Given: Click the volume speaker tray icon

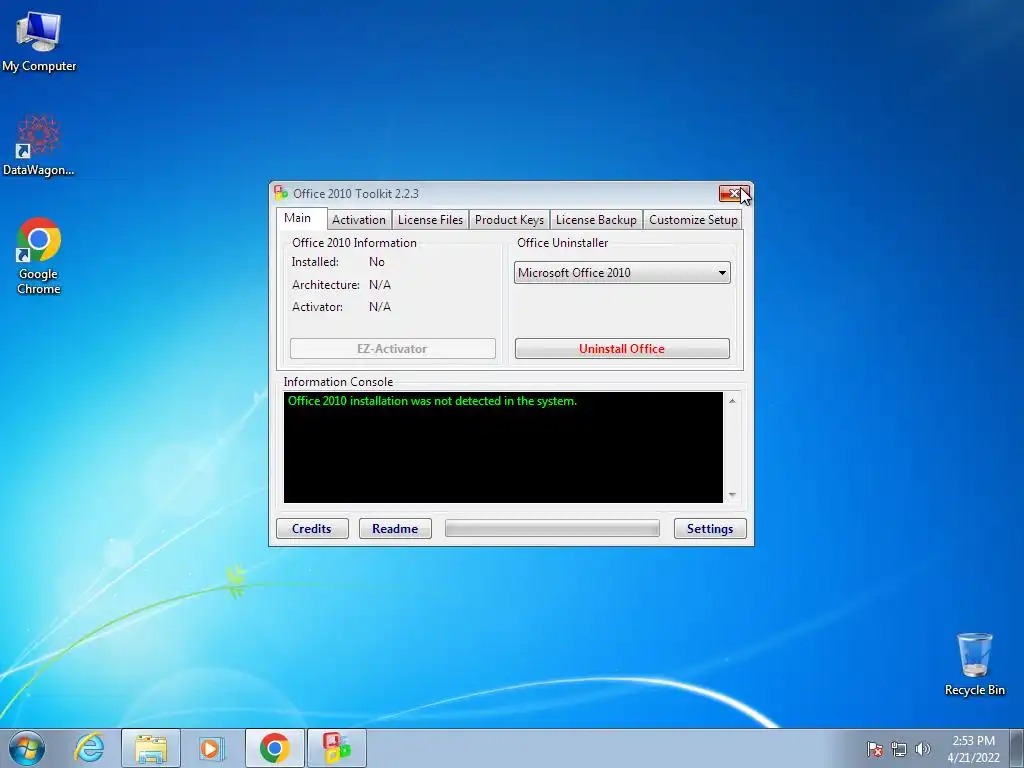Looking at the screenshot, I should [923, 749].
